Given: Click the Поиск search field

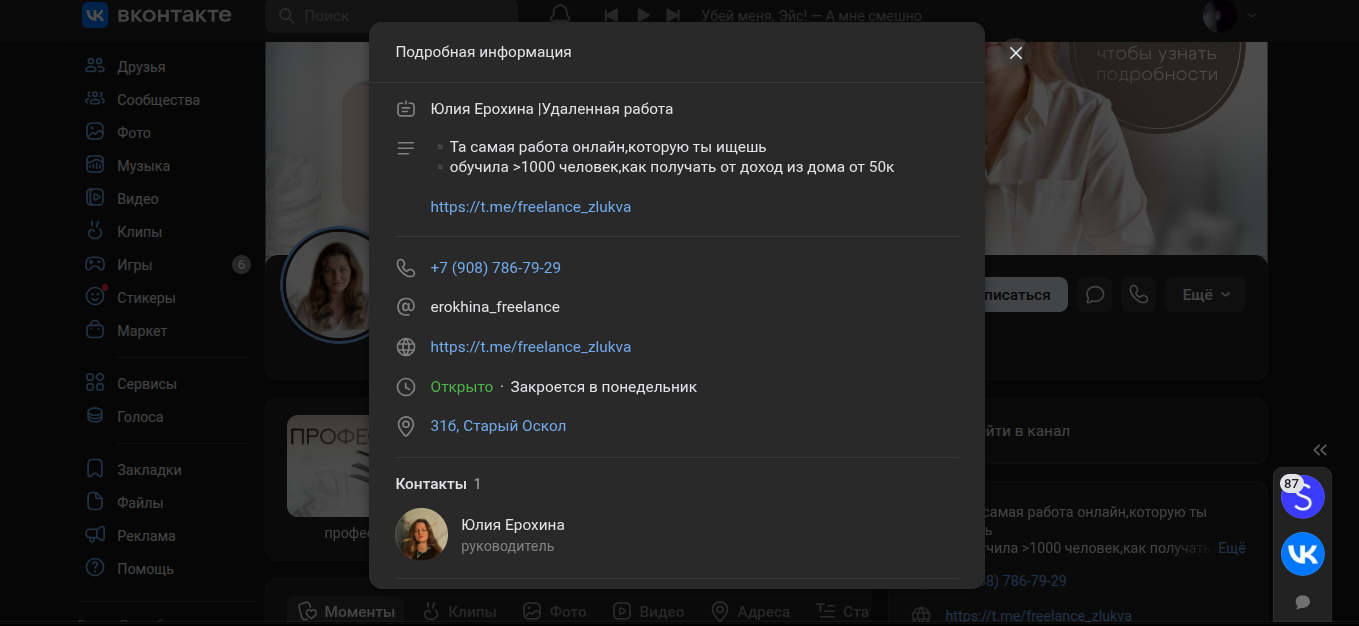Looking at the screenshot, I should (391, 16).
